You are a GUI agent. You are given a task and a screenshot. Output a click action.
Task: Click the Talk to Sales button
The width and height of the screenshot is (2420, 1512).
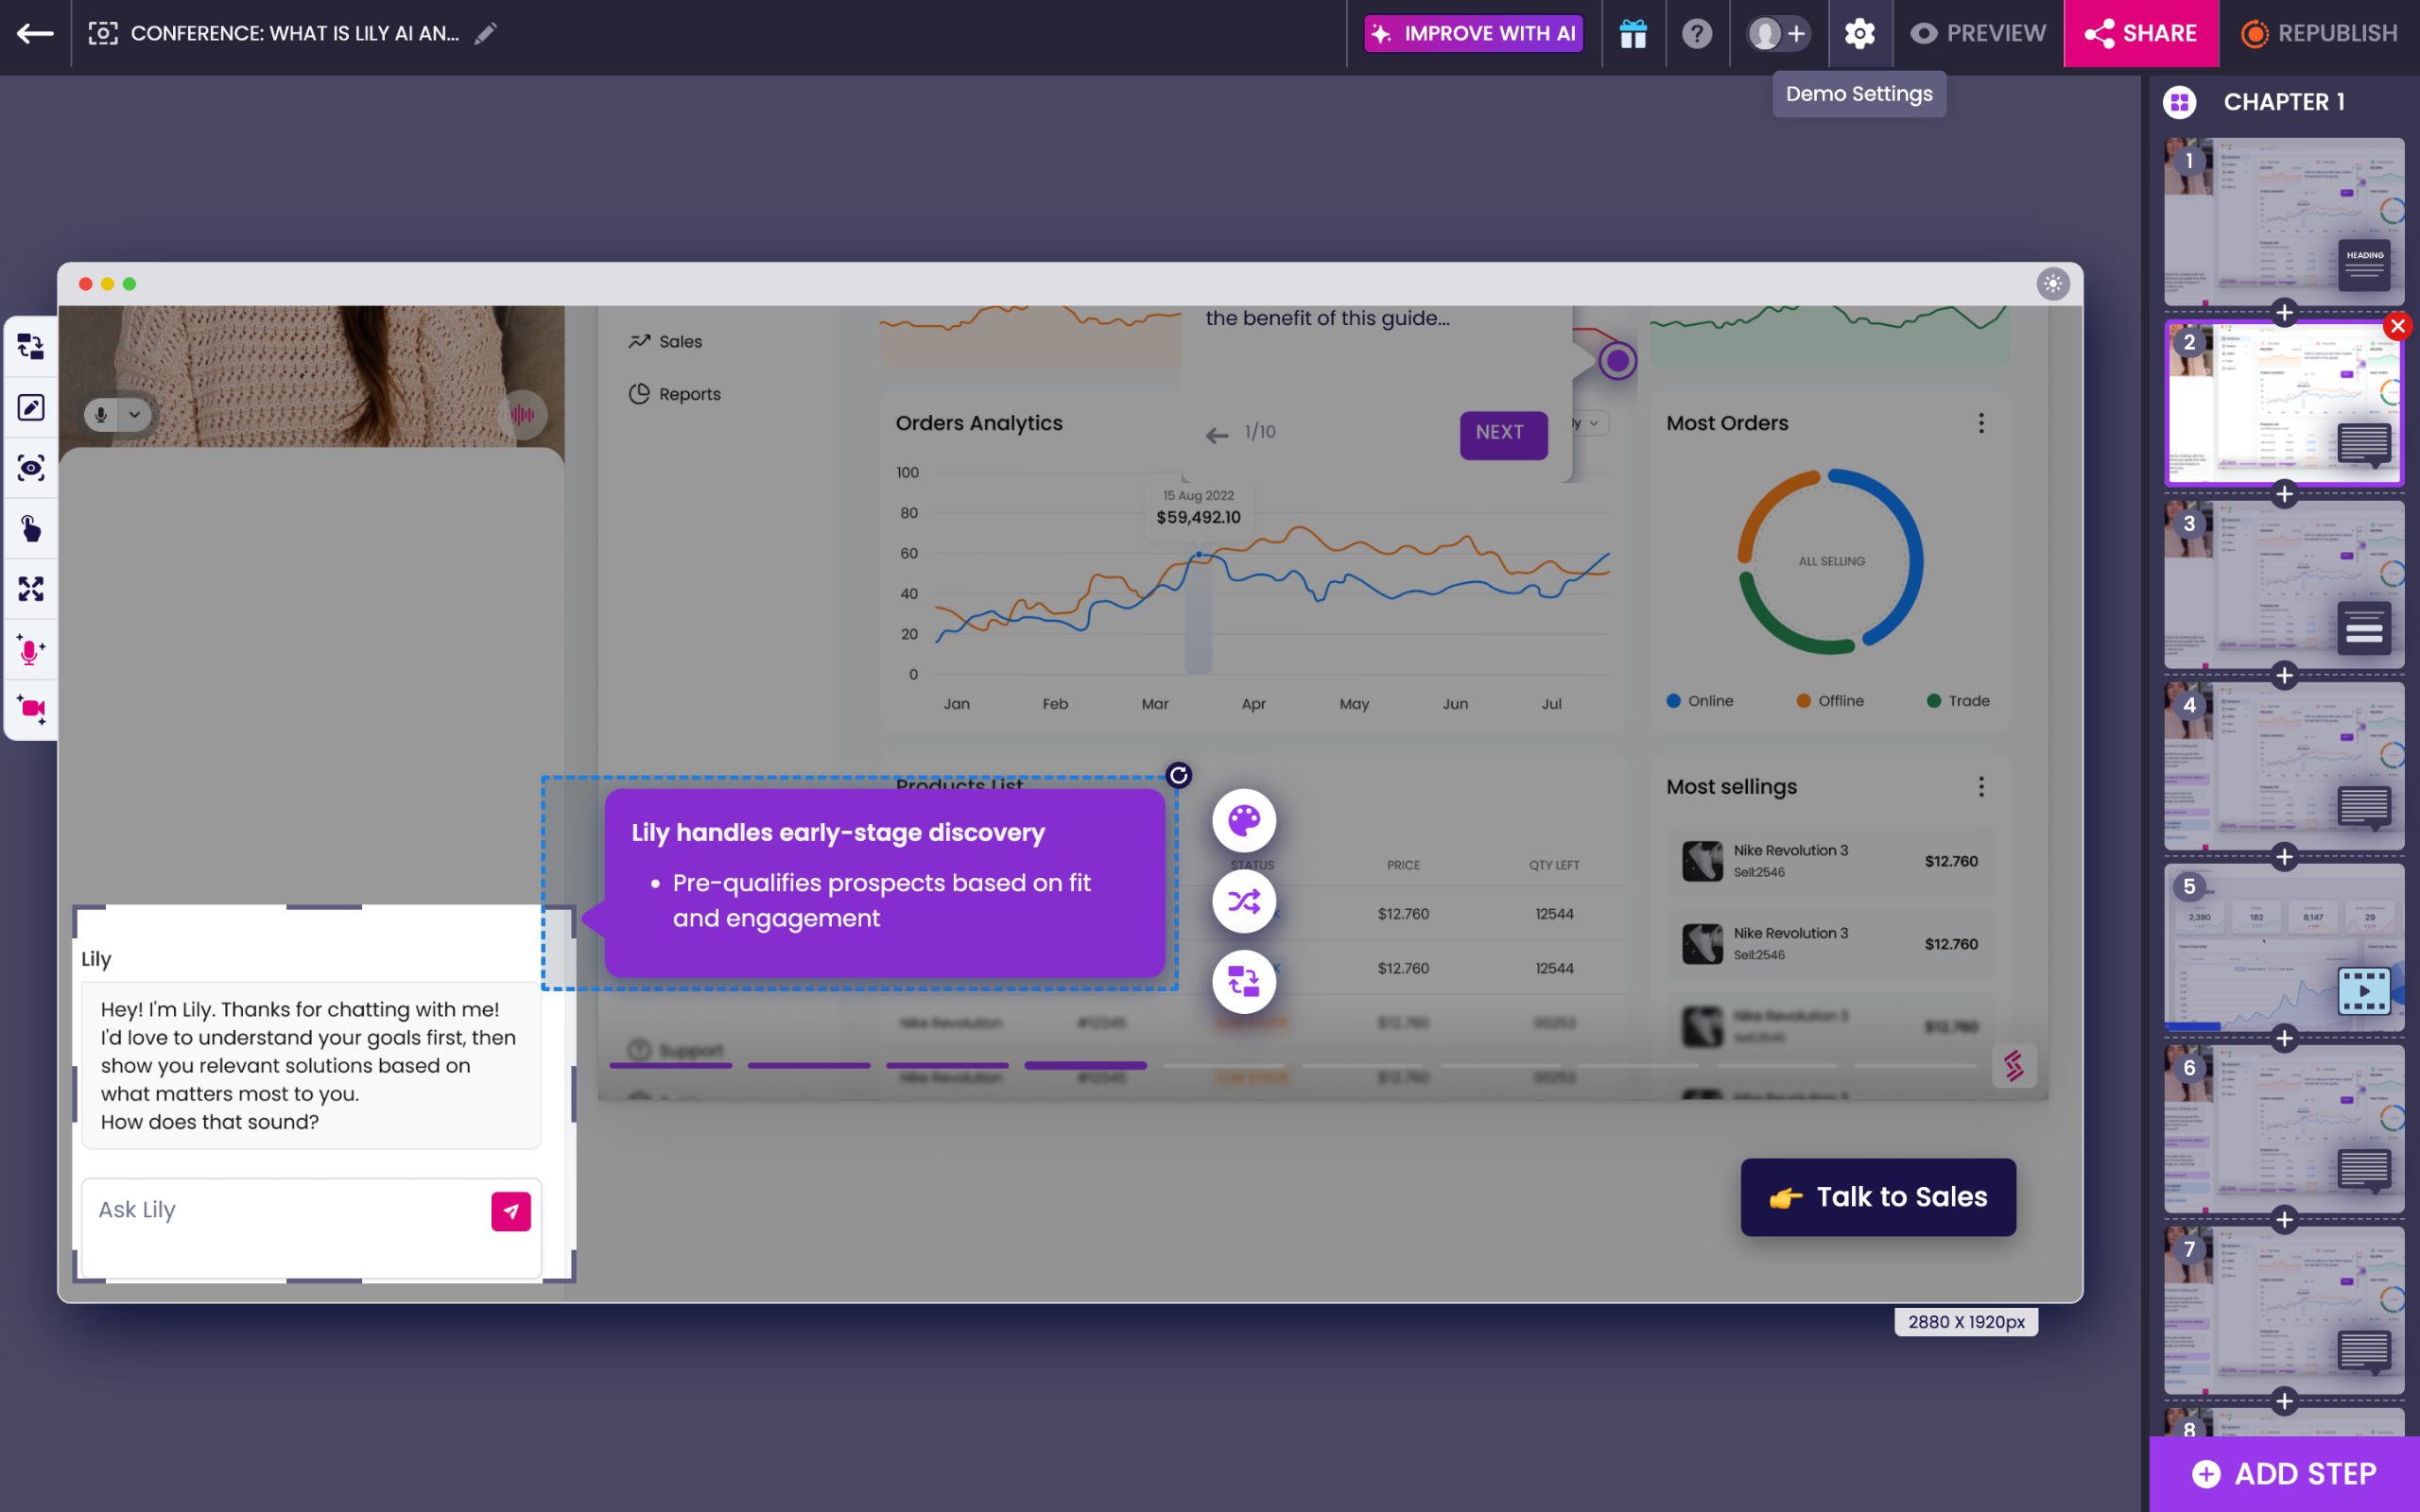click(x=1878, y=1197)
